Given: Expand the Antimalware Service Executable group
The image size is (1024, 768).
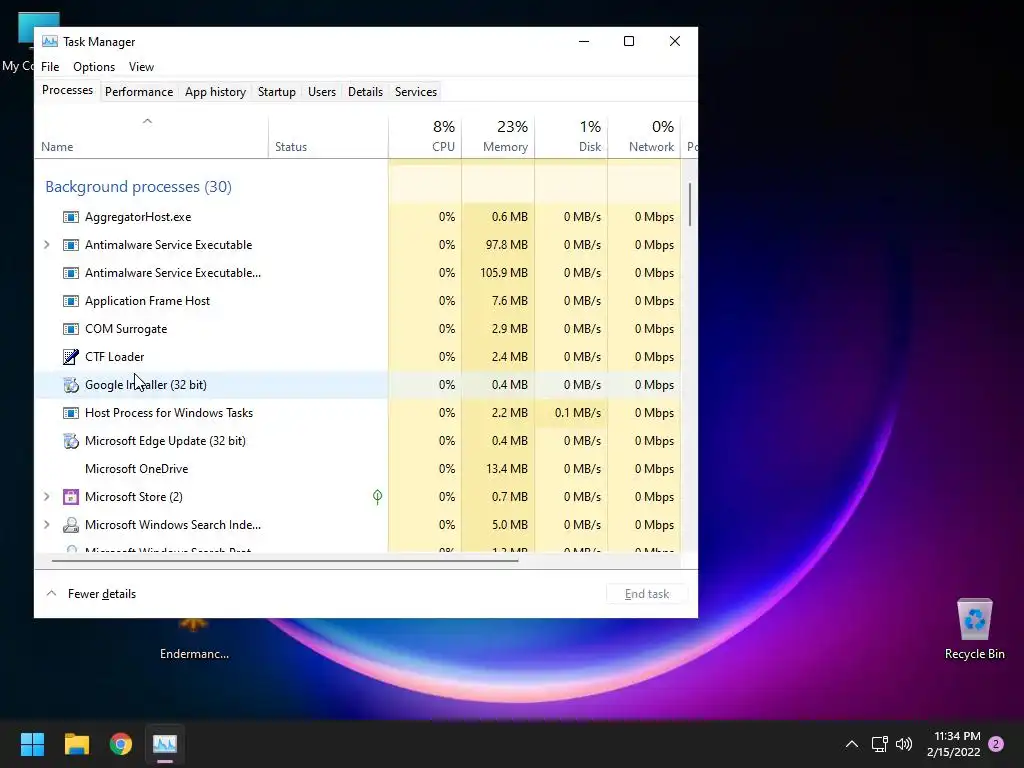Looking at the screenshot, I should click(x=46, y=245).
